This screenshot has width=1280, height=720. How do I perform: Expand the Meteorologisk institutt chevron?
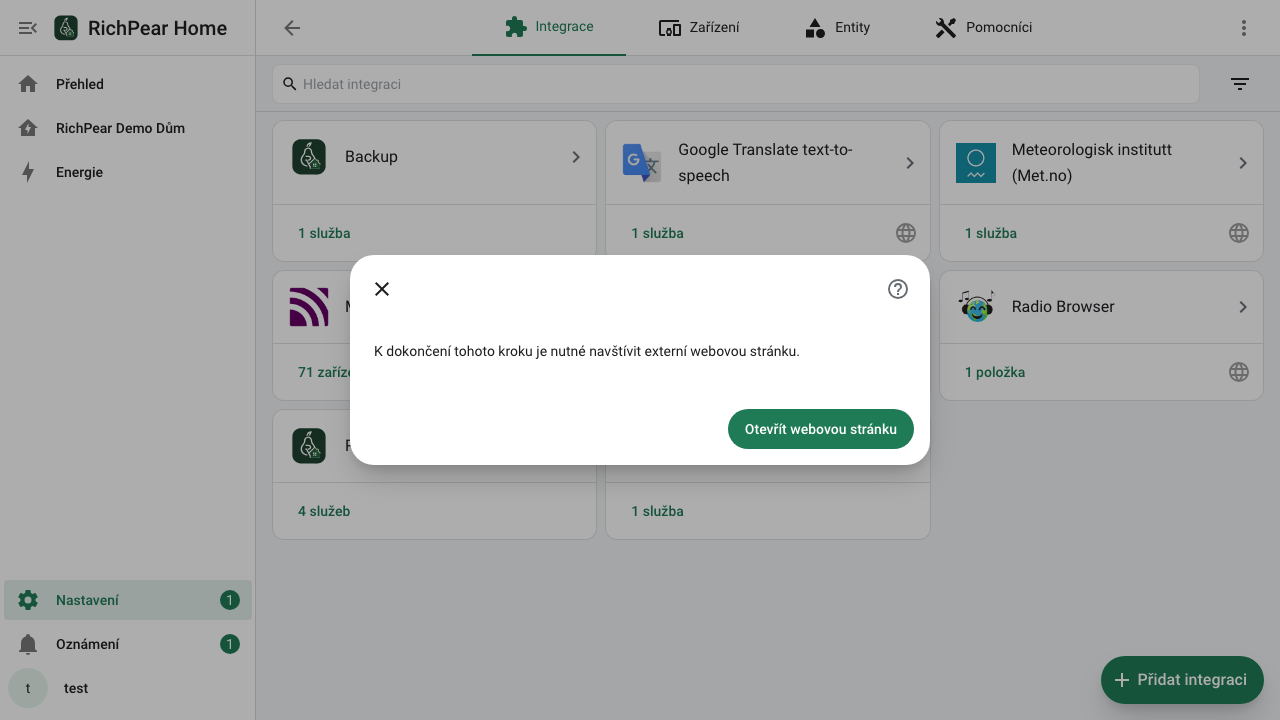click(x=1243, y=163)
